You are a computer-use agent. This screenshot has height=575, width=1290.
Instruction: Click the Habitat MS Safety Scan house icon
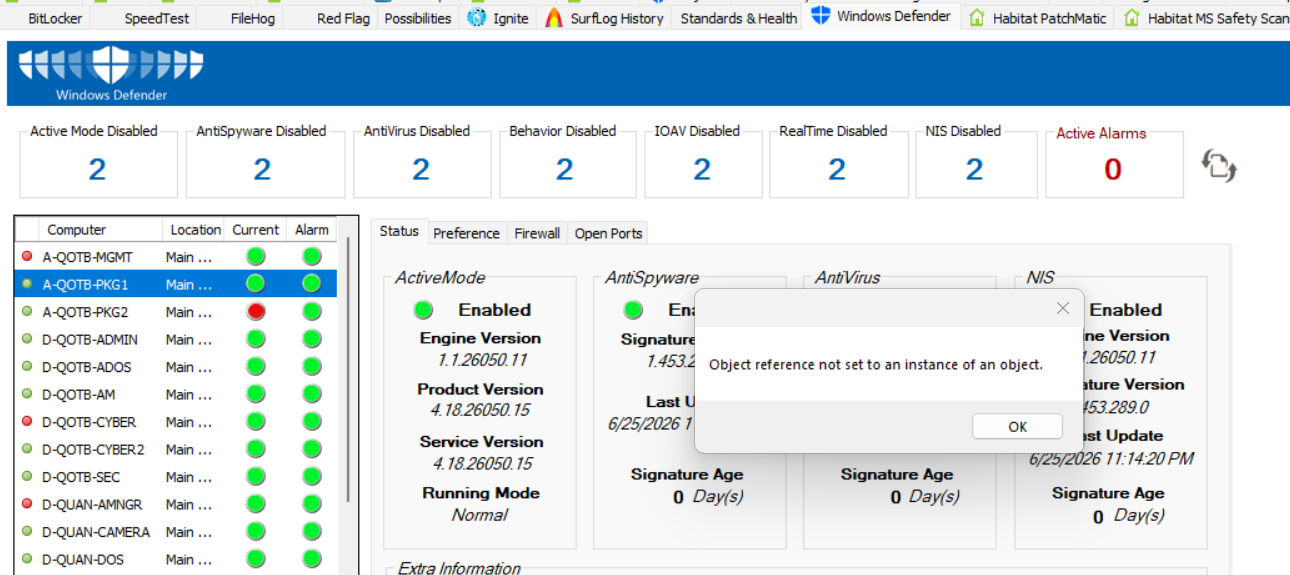1131,18
